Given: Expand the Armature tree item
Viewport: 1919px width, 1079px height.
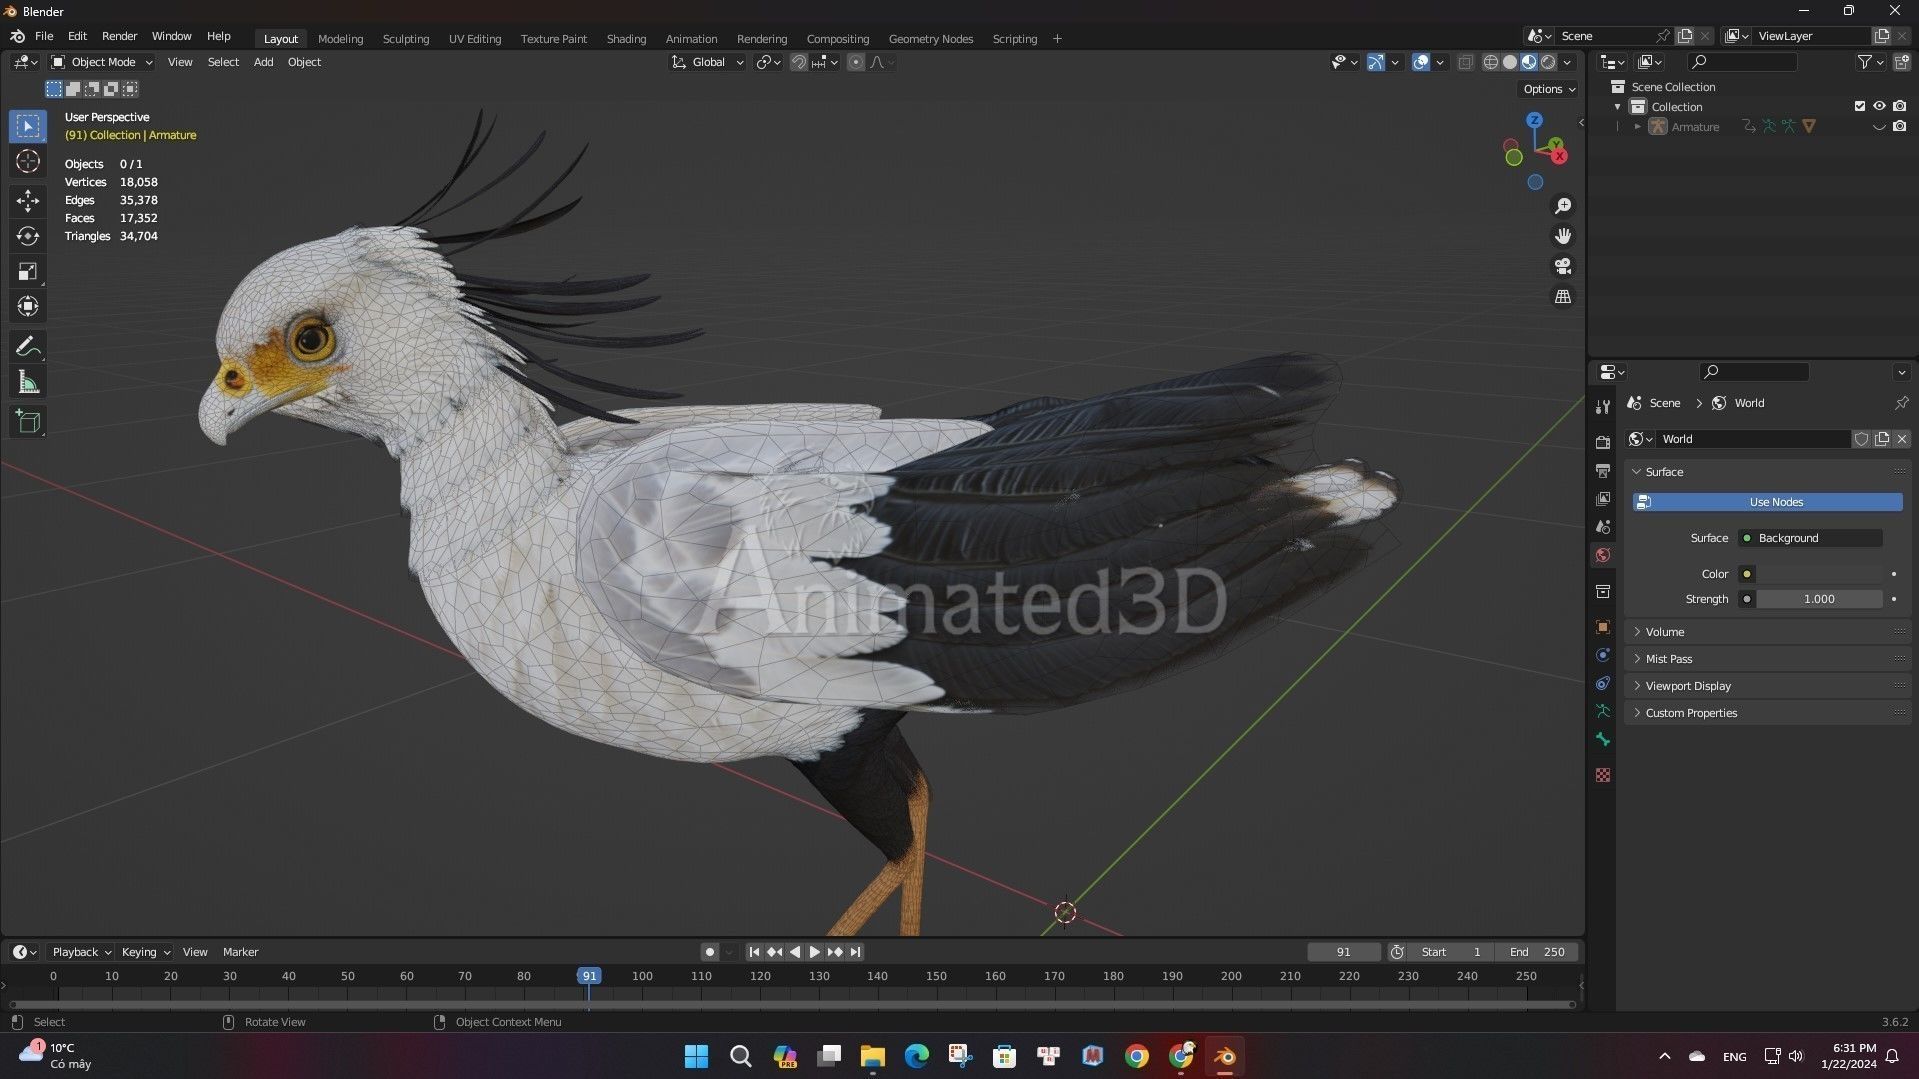Looking at the screenshot, I should click(x=1637, y=127).
